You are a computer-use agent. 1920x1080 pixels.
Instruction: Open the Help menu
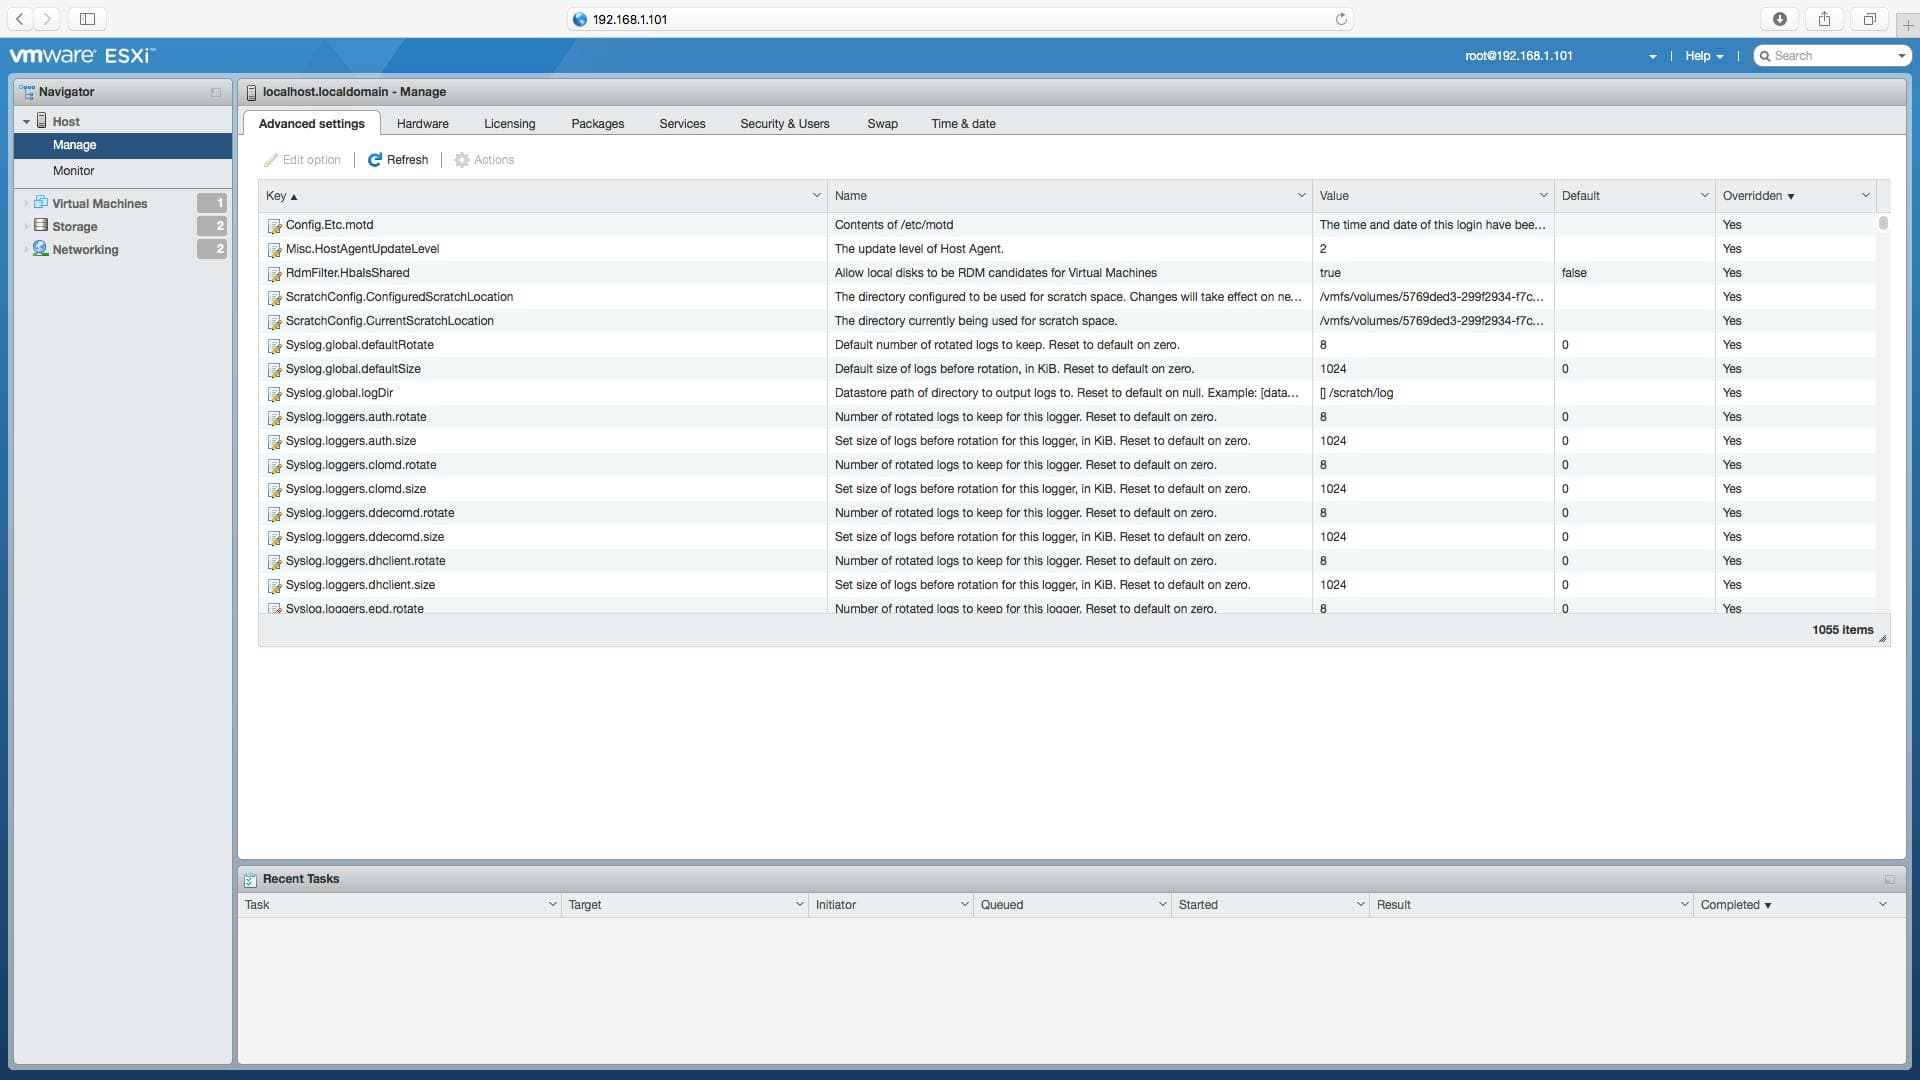[x=1703, y=56]
